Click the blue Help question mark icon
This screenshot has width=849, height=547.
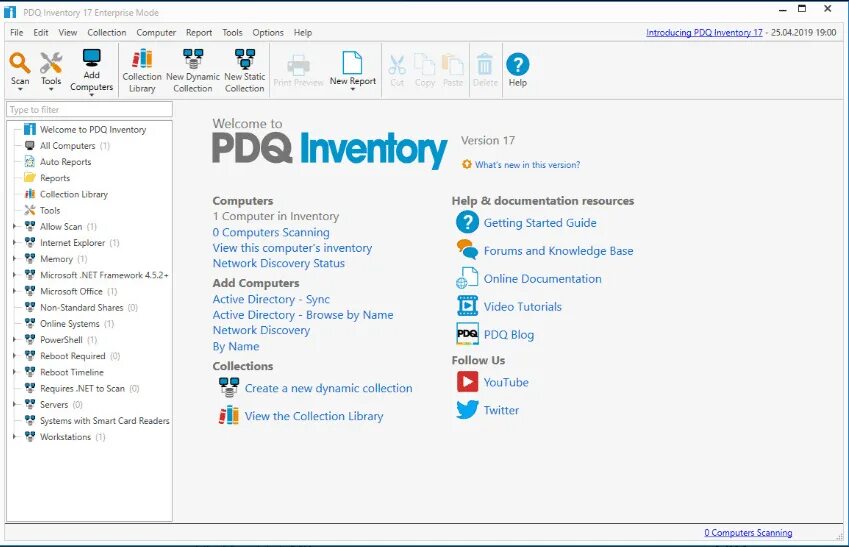pos(518,64)
